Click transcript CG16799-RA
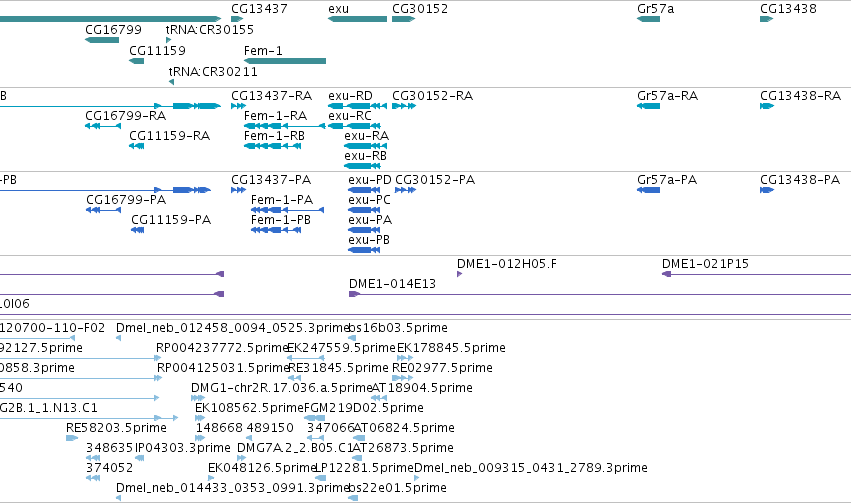This screenshot has width=851, height=503. [x=125, y=116]
